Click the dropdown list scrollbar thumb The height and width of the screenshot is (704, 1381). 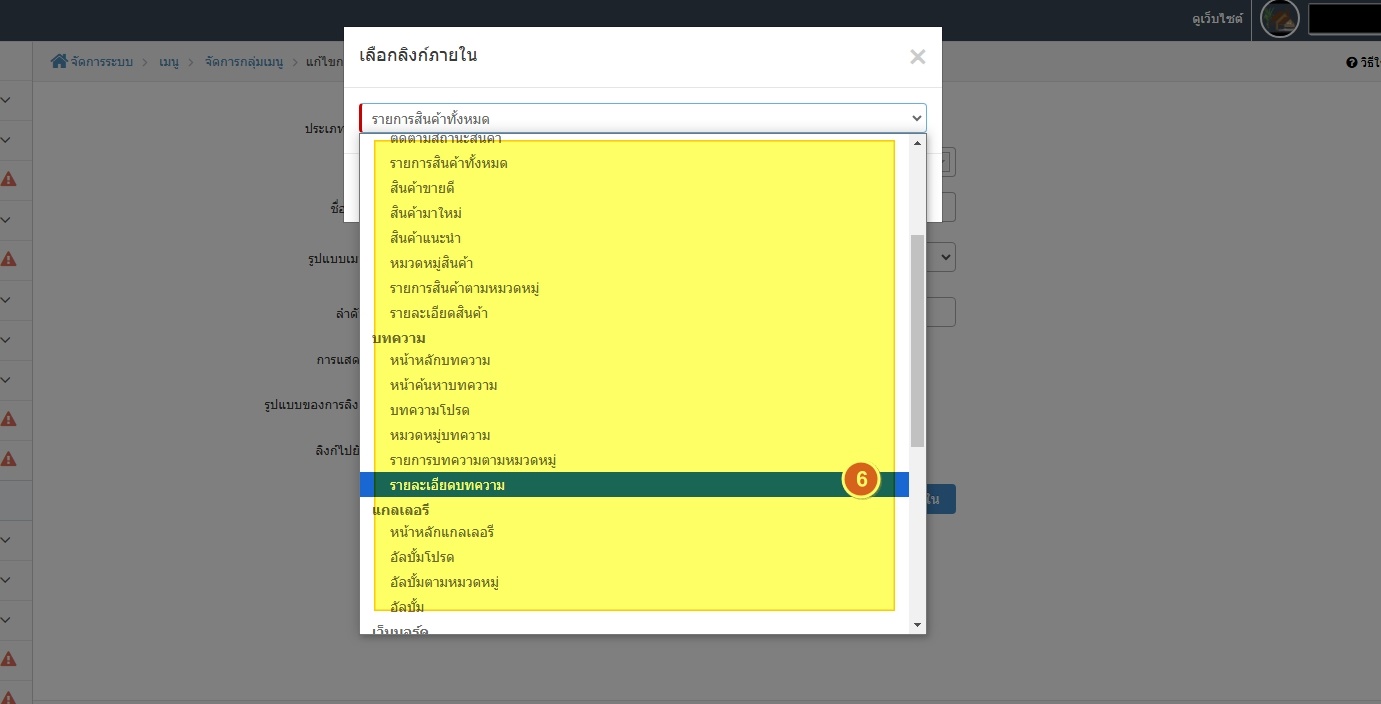[x=918, y=340]
